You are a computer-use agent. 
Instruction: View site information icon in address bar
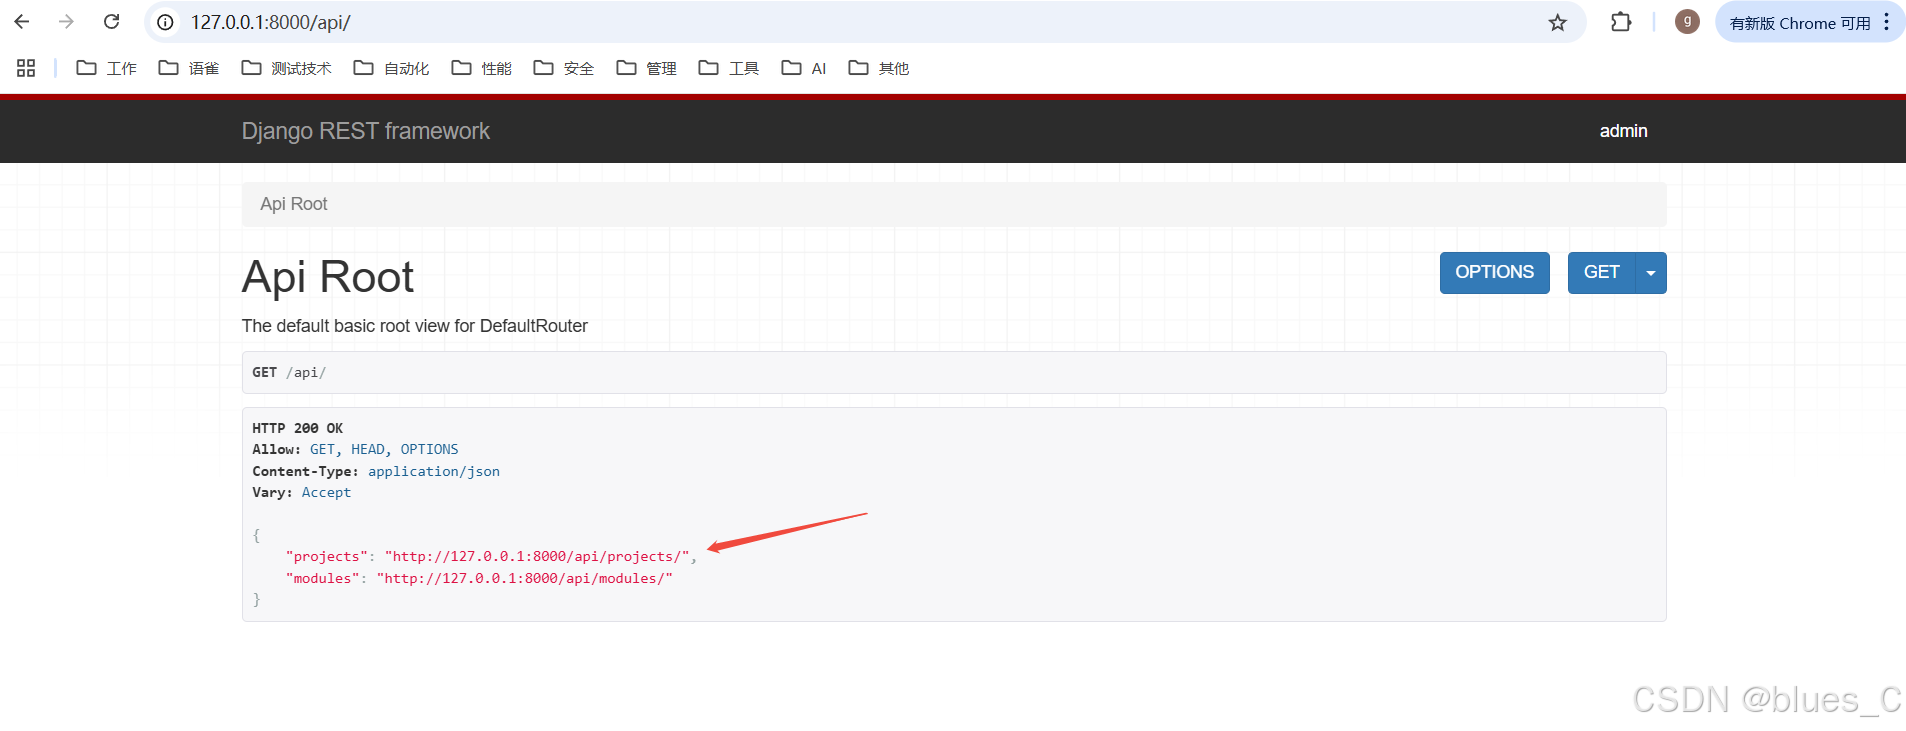point(165,22)
